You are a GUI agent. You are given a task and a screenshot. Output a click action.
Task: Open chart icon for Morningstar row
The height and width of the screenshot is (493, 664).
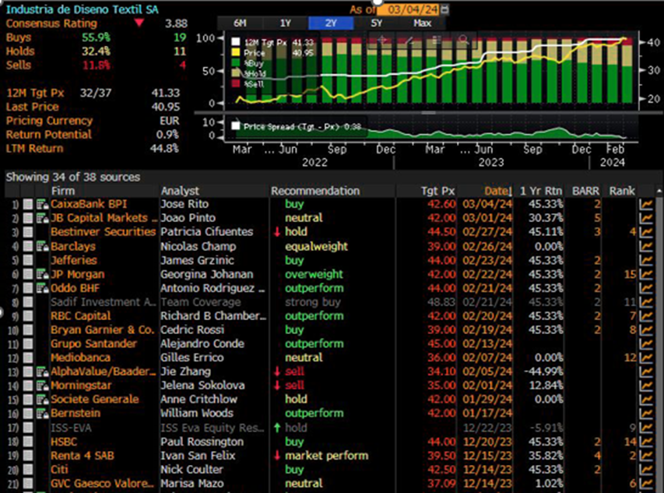tap(646, 385)
